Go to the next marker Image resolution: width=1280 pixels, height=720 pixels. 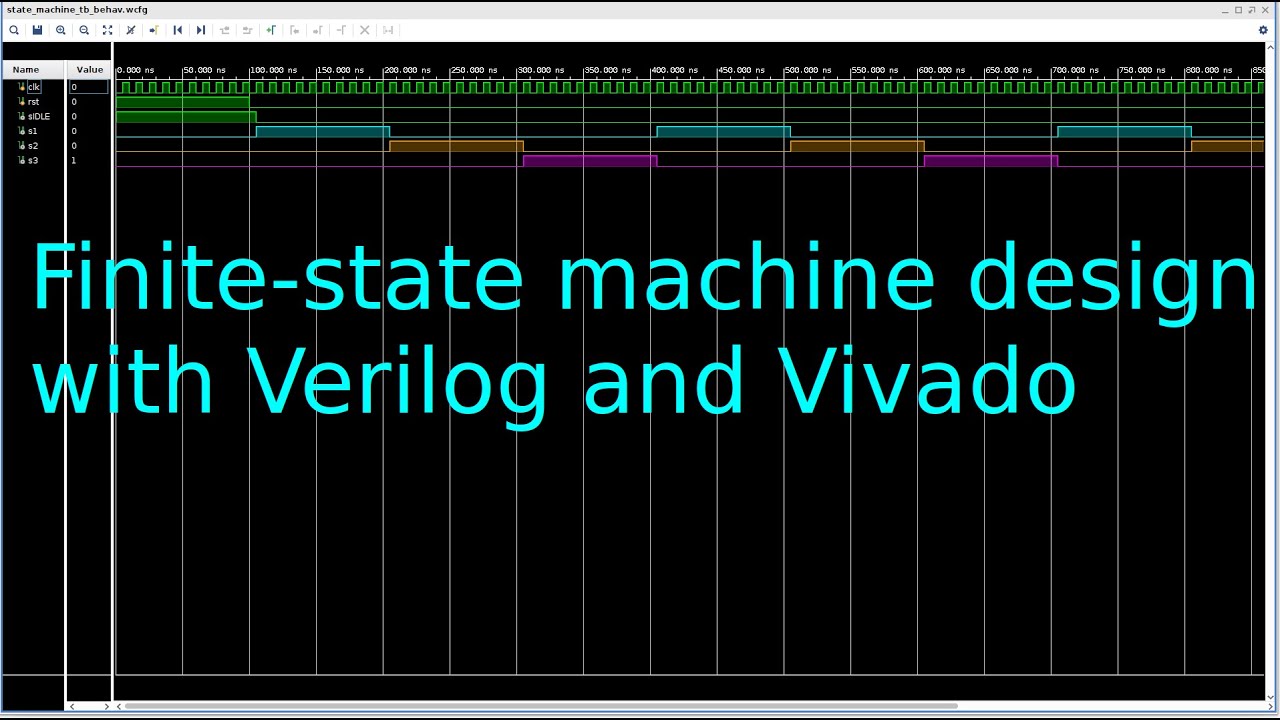coord(317,30)
